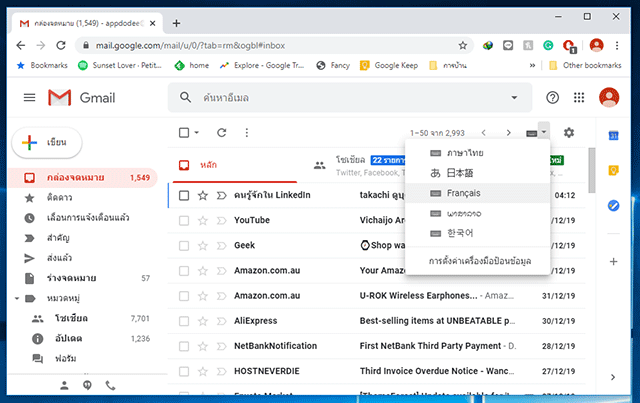Tick the checkbox for the YouTube email
Viewport: 640px width, 403px height.
coord(184,221)
